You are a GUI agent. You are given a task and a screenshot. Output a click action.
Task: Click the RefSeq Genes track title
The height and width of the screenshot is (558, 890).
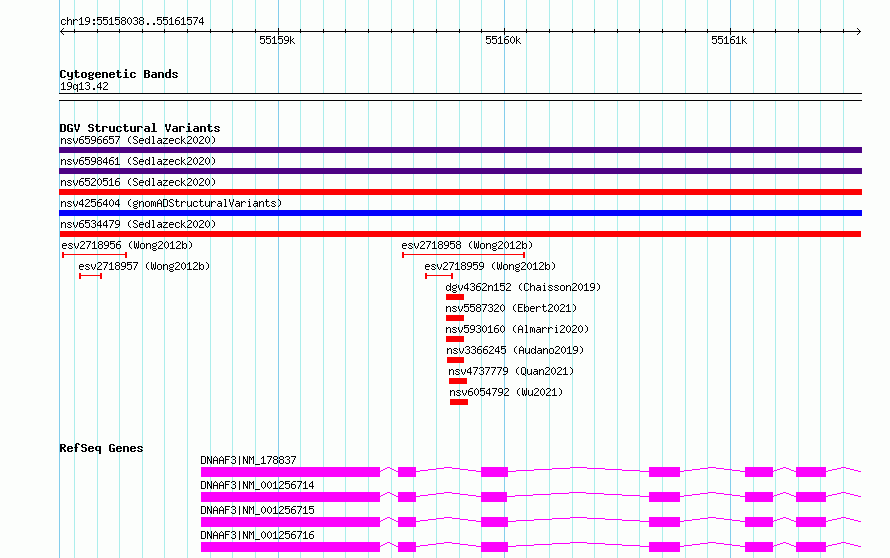101,448
